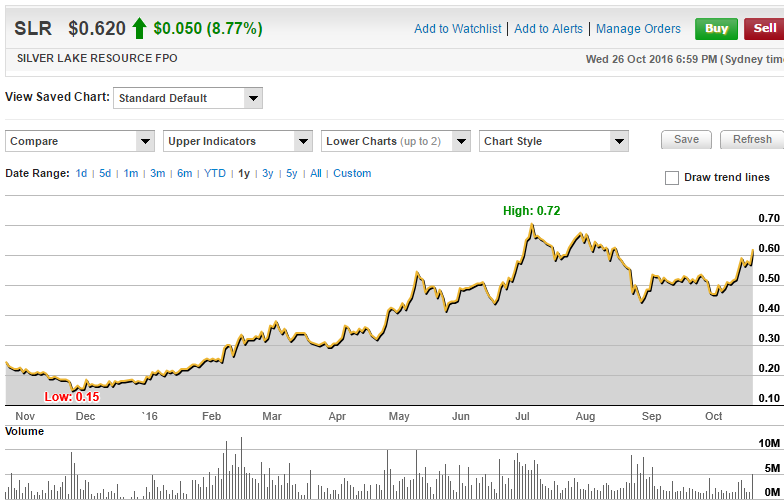Image resolution: width=784 pixels, height=502 pixels.
Task: Open Add to Watchlist link
Action: click(458, 29)
